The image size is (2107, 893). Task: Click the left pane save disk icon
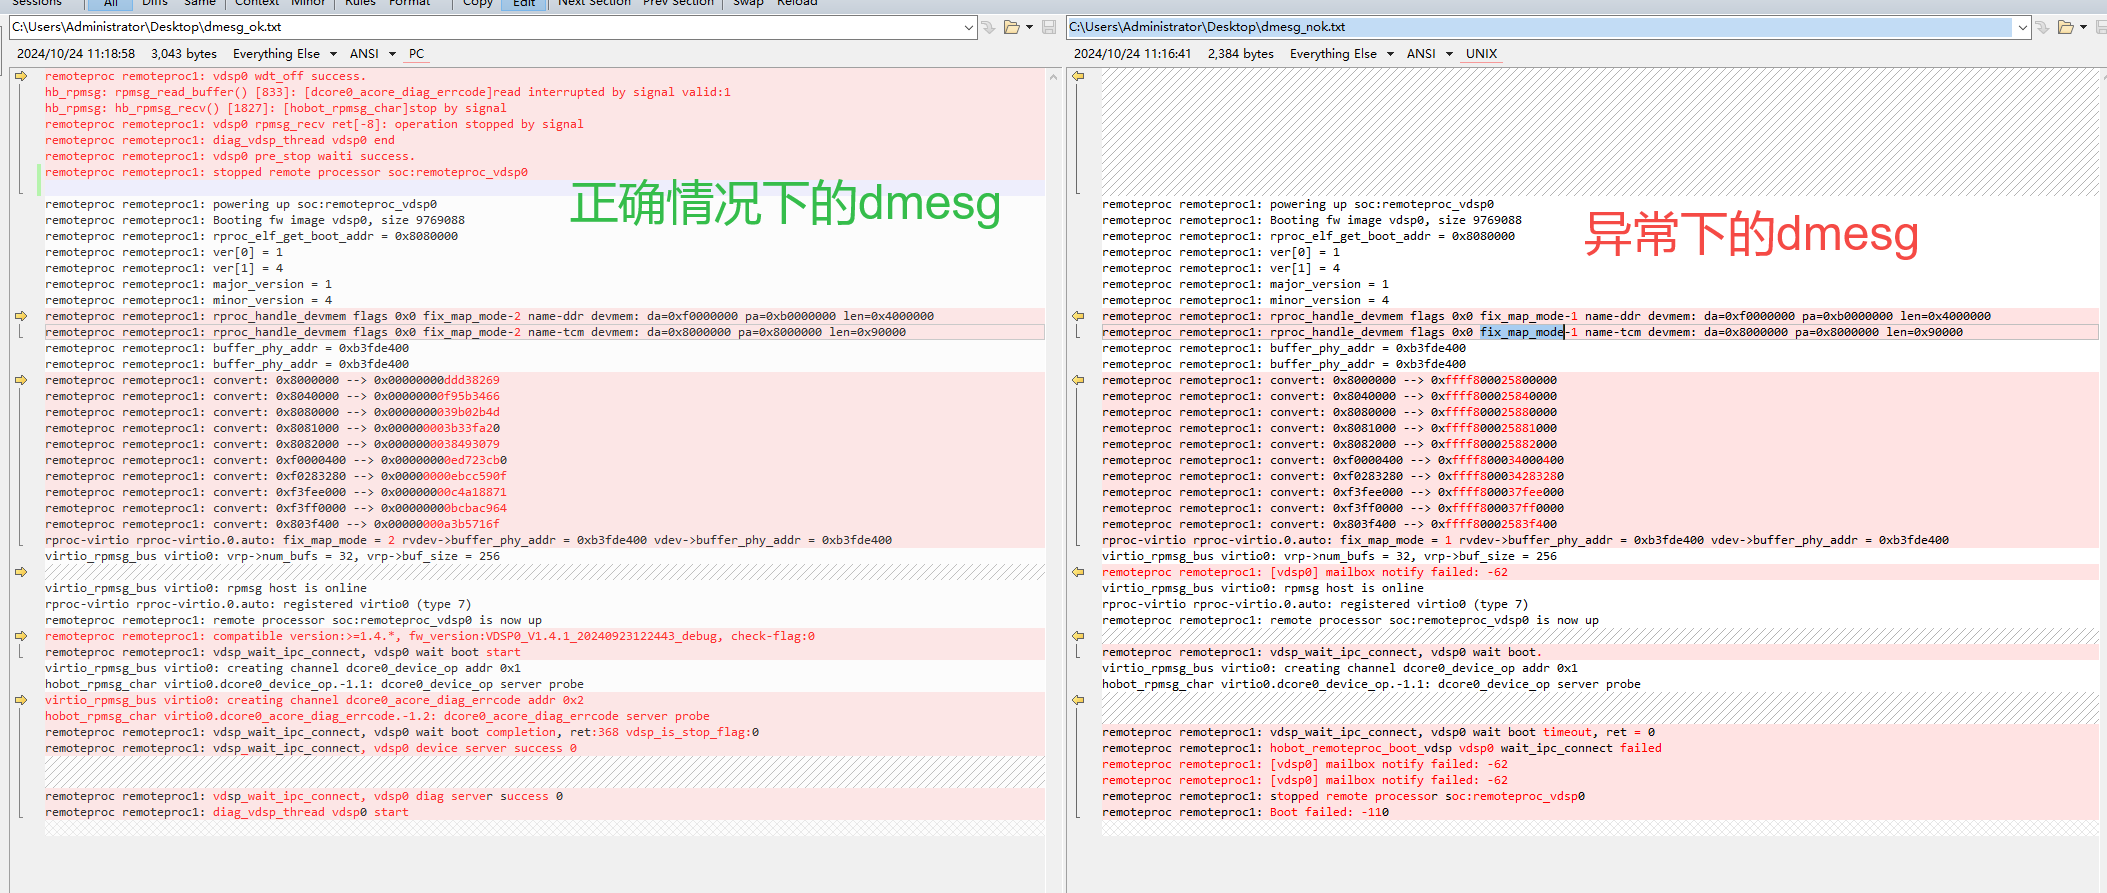coord(1049,27)
